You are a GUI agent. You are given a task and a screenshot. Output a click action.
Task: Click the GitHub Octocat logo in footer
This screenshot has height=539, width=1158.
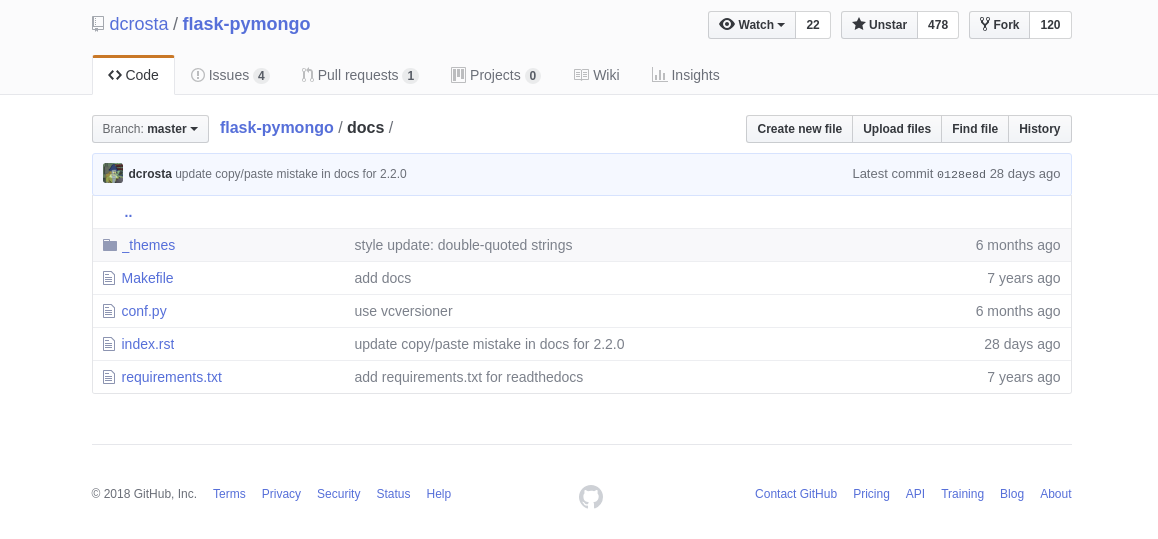point(591,497)
